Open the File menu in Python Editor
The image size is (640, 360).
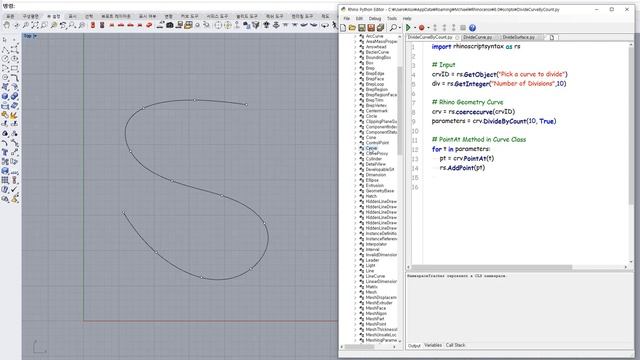pyautogui.click(x=347, y=18)
